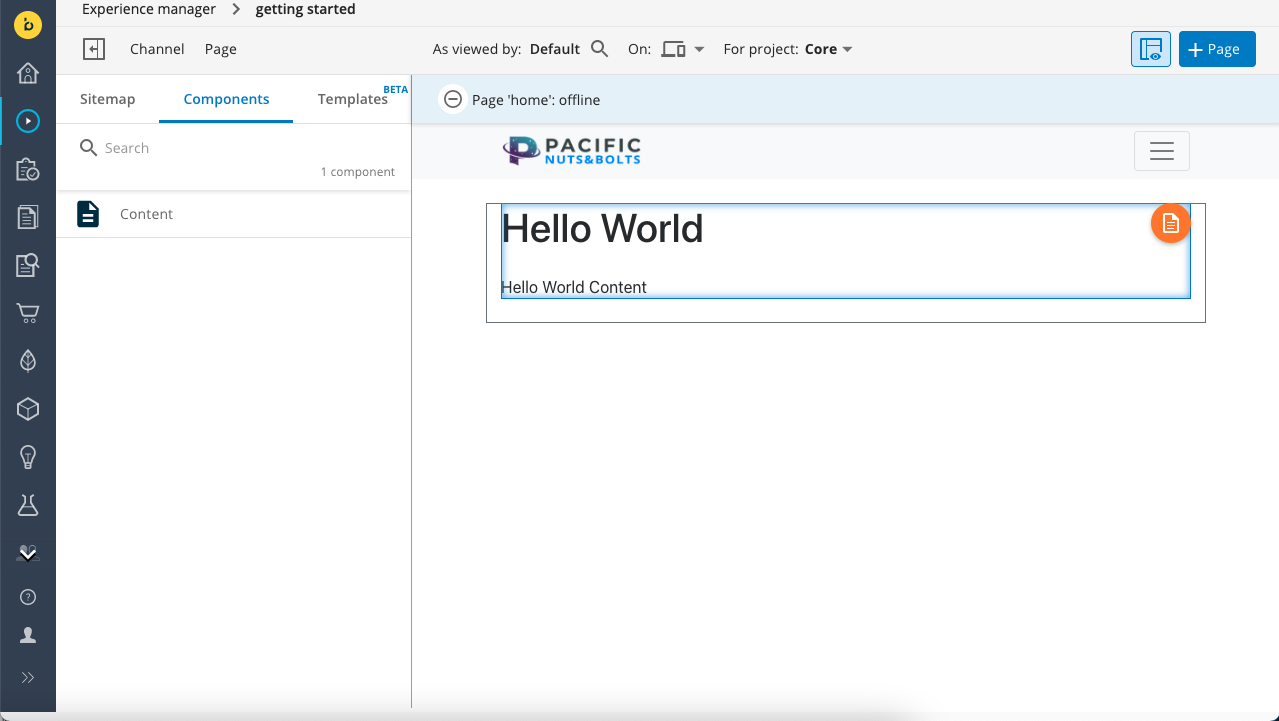Expand the Core project dropdown
The height and width of the screenshot is (721, 1279).
(829, 49)
